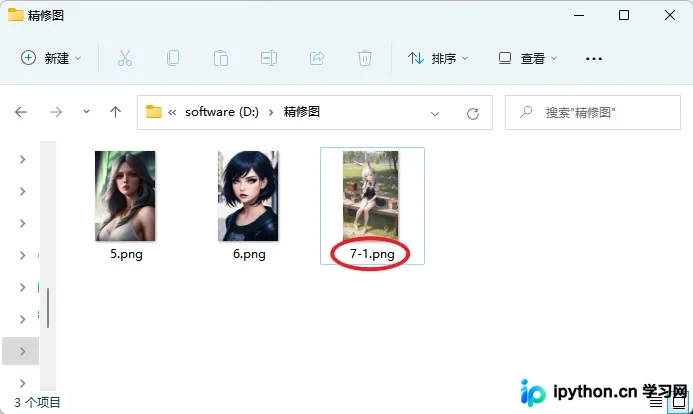Maximize the 精修图 window
693x414 pixels.
coord(624,15)
